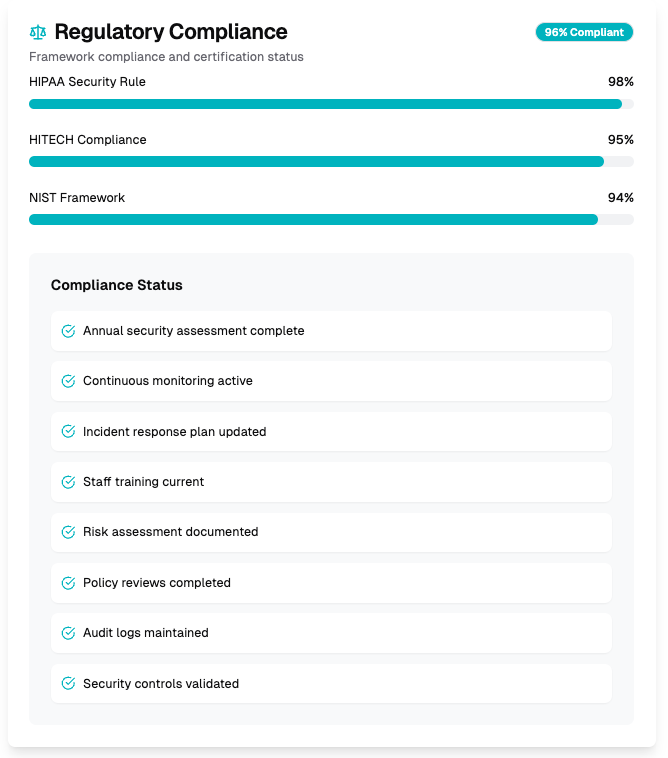Click check icon next to Risk assessment documented
This screenshot has width=668, height=758.
point(68,532)
